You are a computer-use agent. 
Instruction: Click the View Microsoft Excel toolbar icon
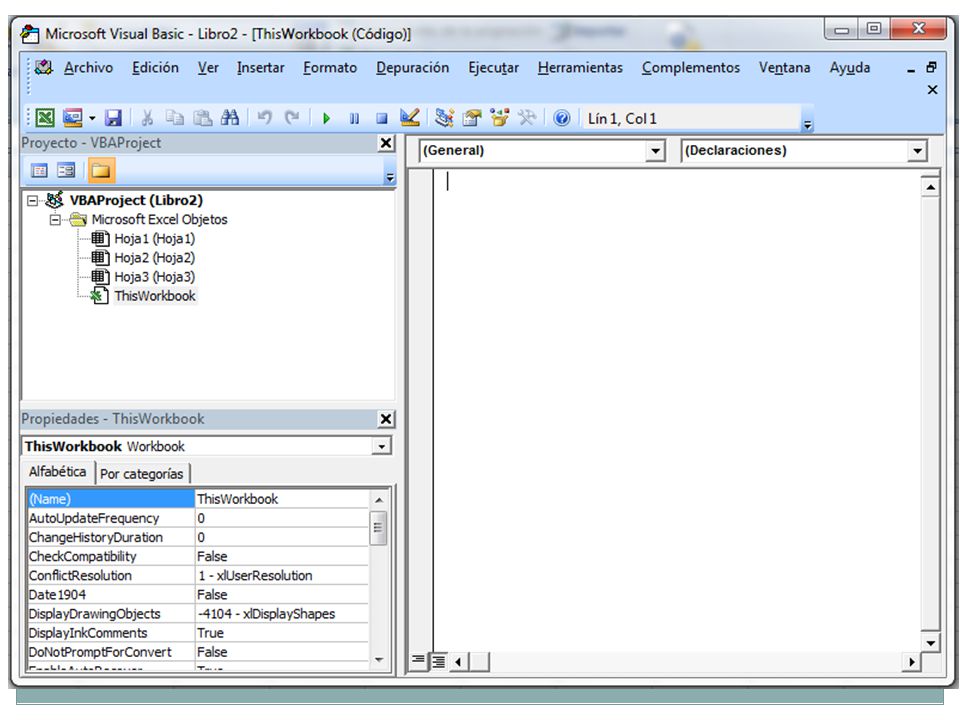(45, 118)
